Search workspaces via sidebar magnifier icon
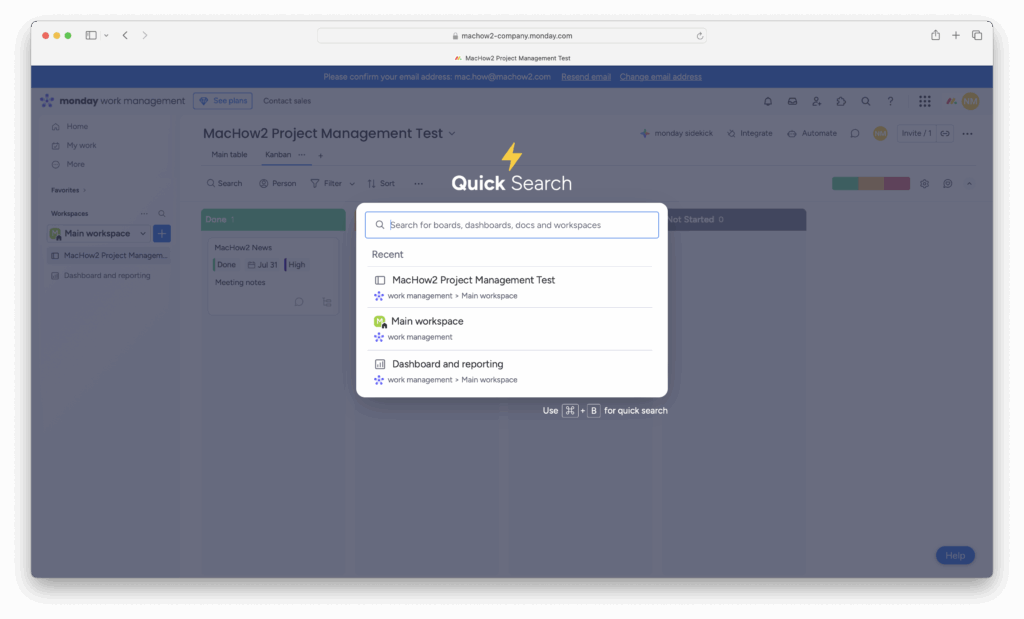The height and width of the screenshot is (619, 1024). 162,214
